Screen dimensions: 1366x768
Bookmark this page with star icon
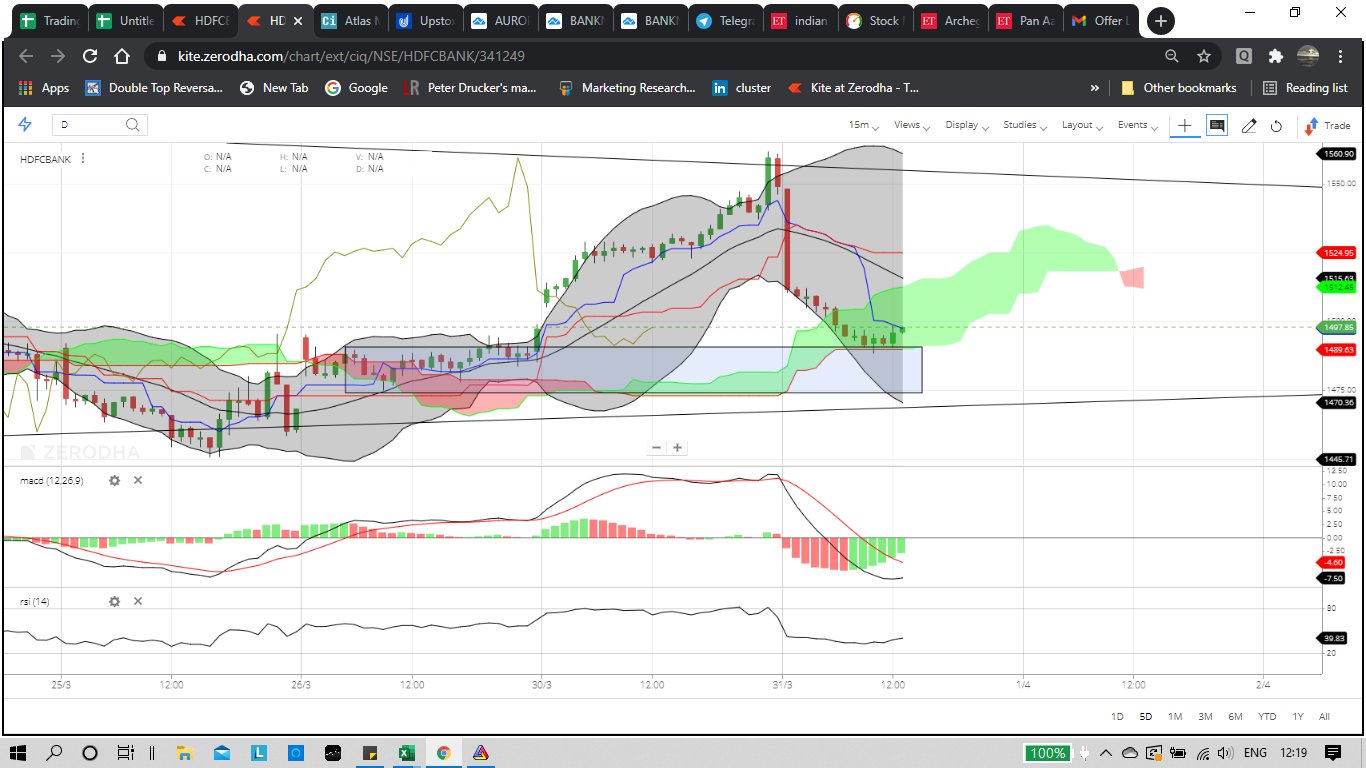(x=1203, y=56)
